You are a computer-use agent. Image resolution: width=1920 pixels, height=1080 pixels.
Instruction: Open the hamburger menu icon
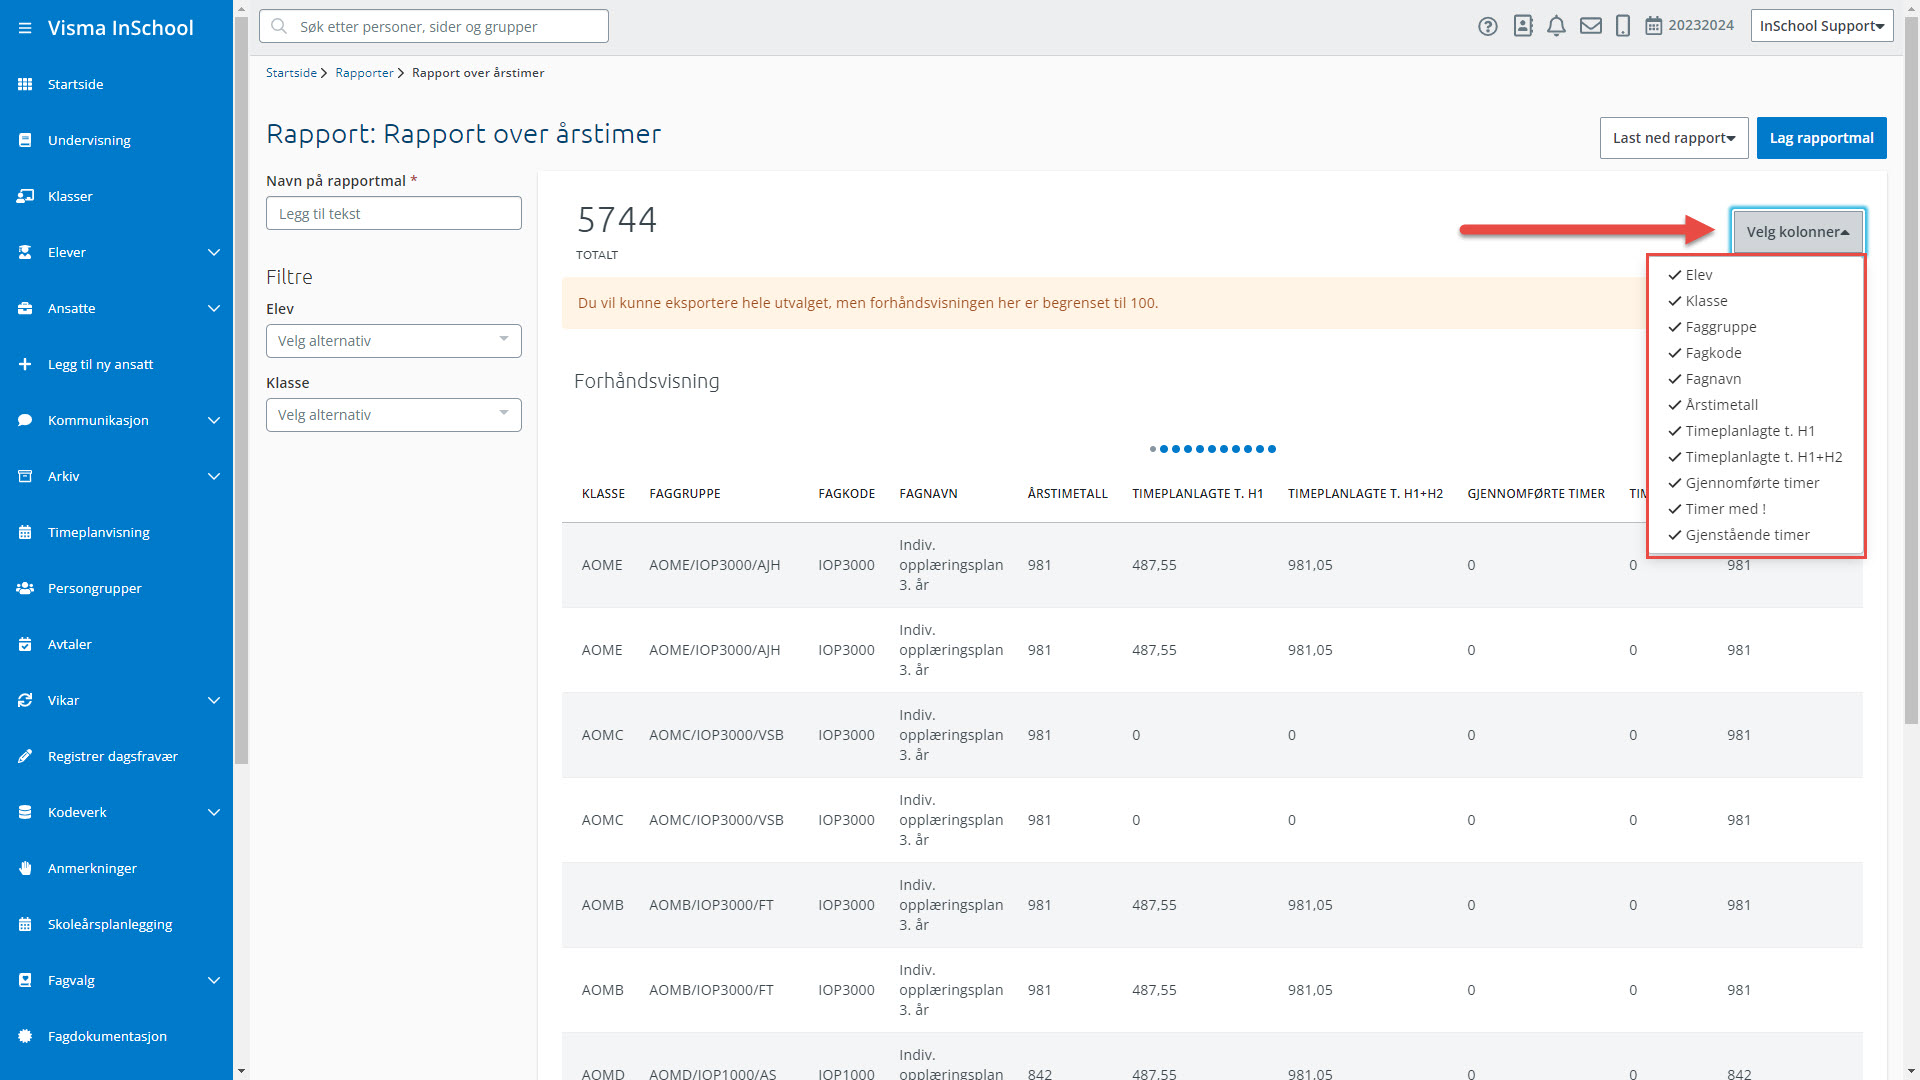click(x=25, y=28)
